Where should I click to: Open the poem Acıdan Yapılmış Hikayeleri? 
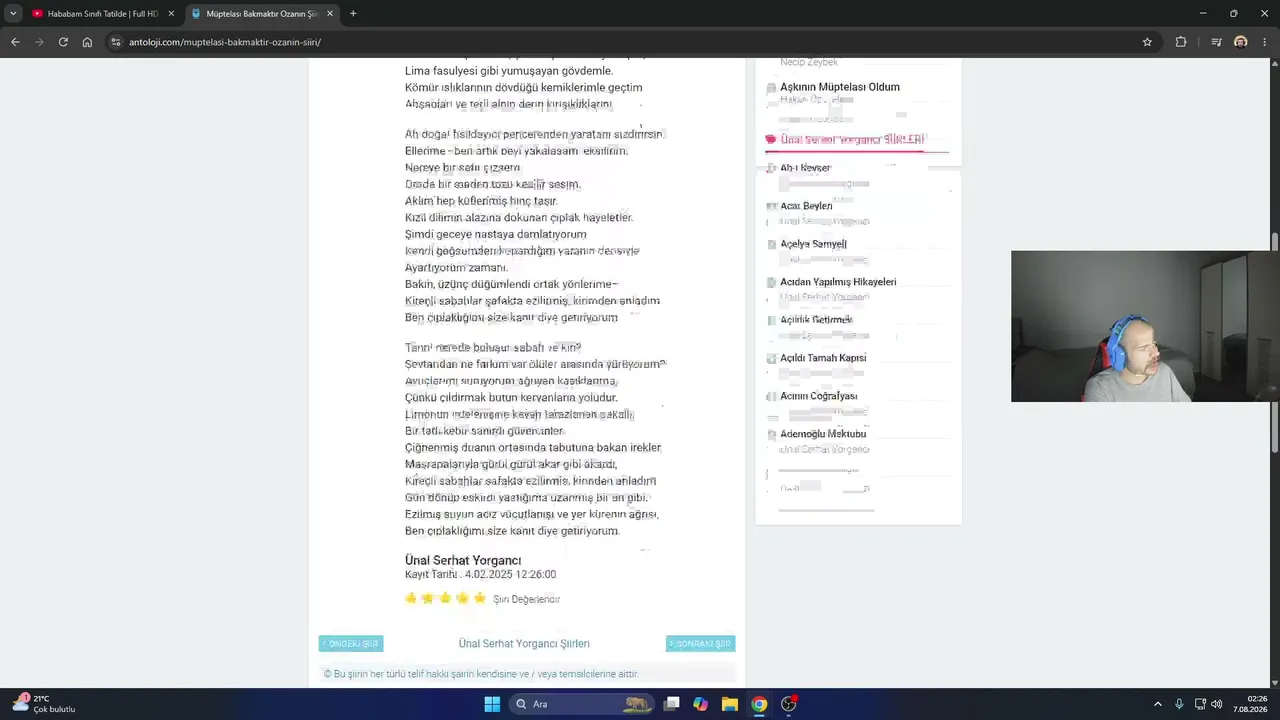pyautogui.click(x=838, y=282)
